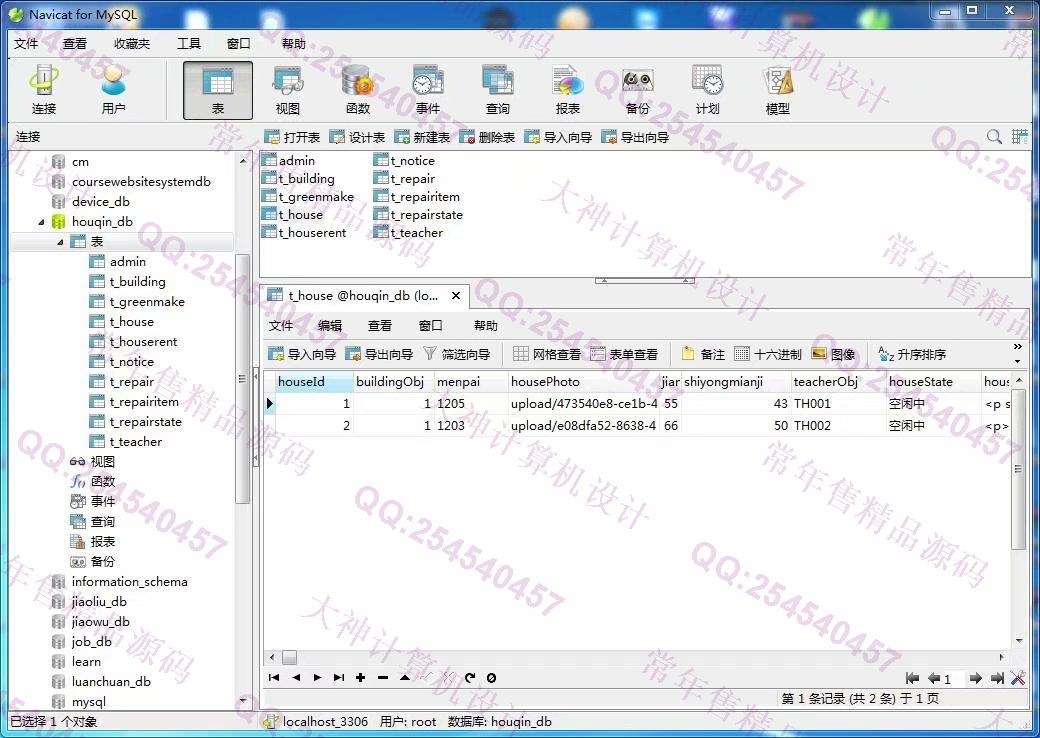Click the page number field showing 1
This screenshot has height=738, width=1040.
tap(952, 678)
